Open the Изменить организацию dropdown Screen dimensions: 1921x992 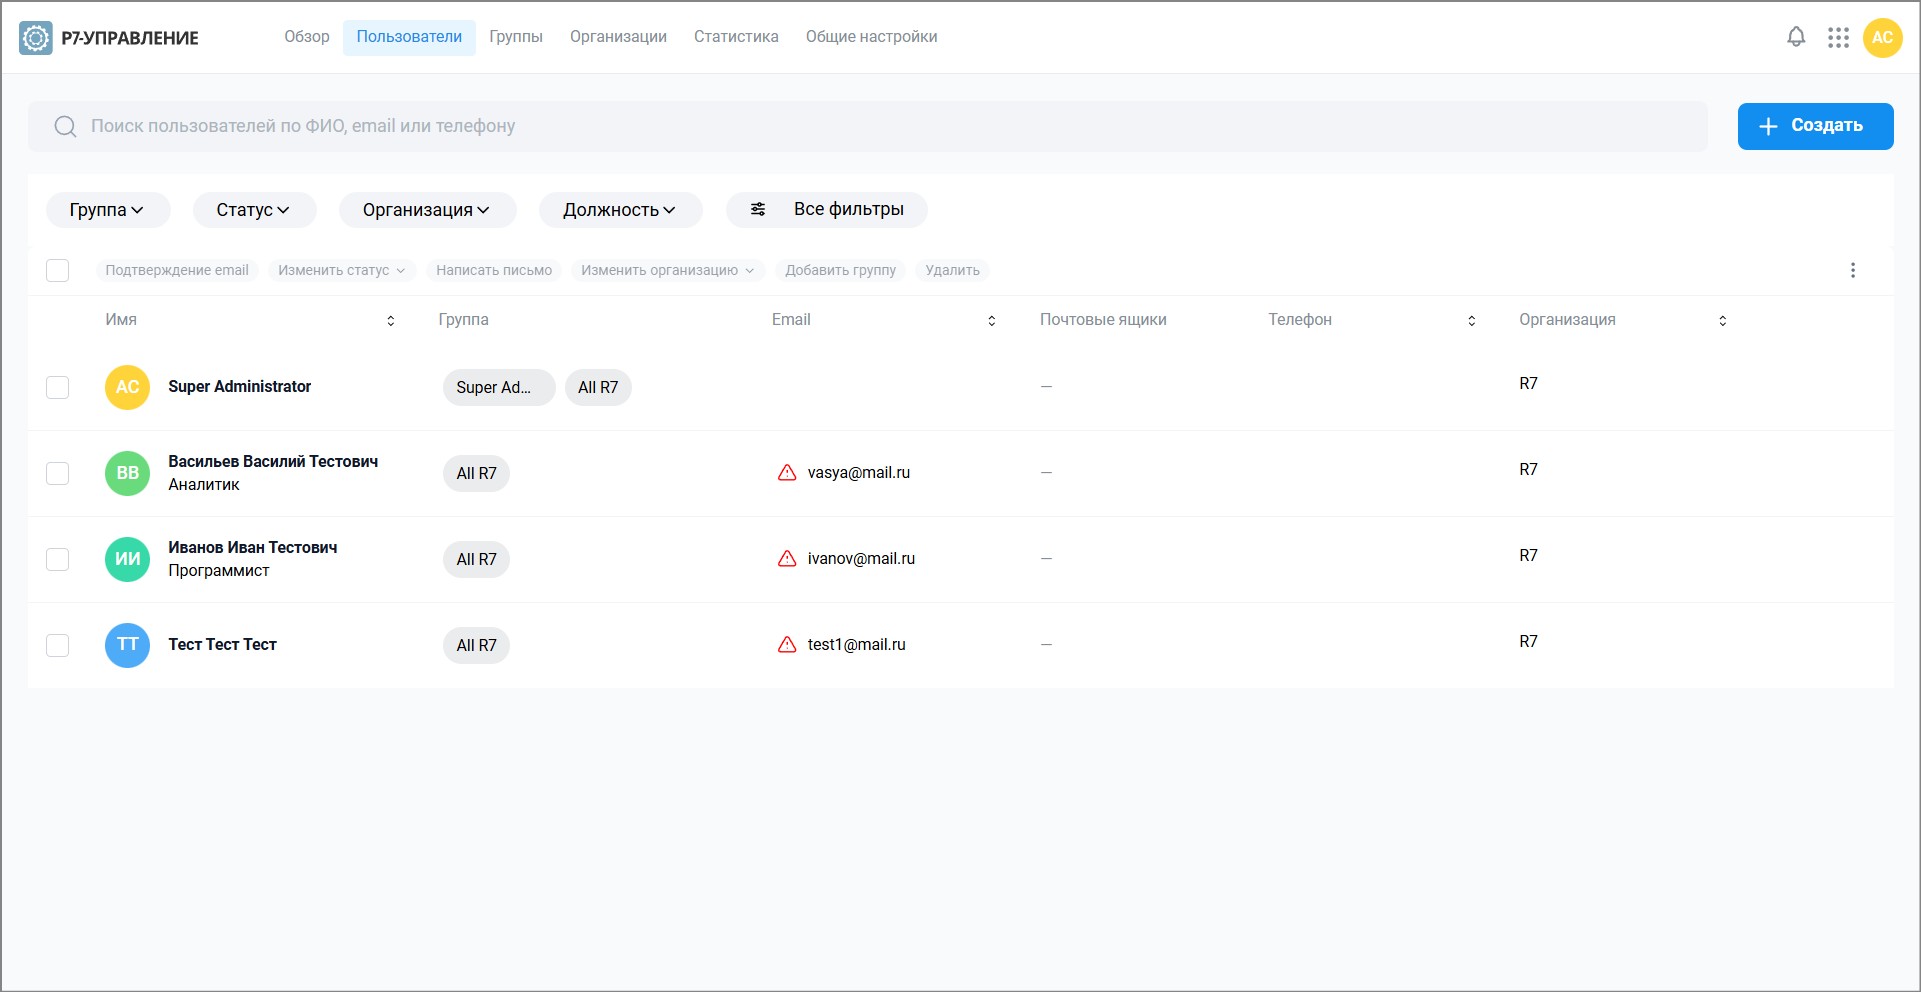coord(667,270)
